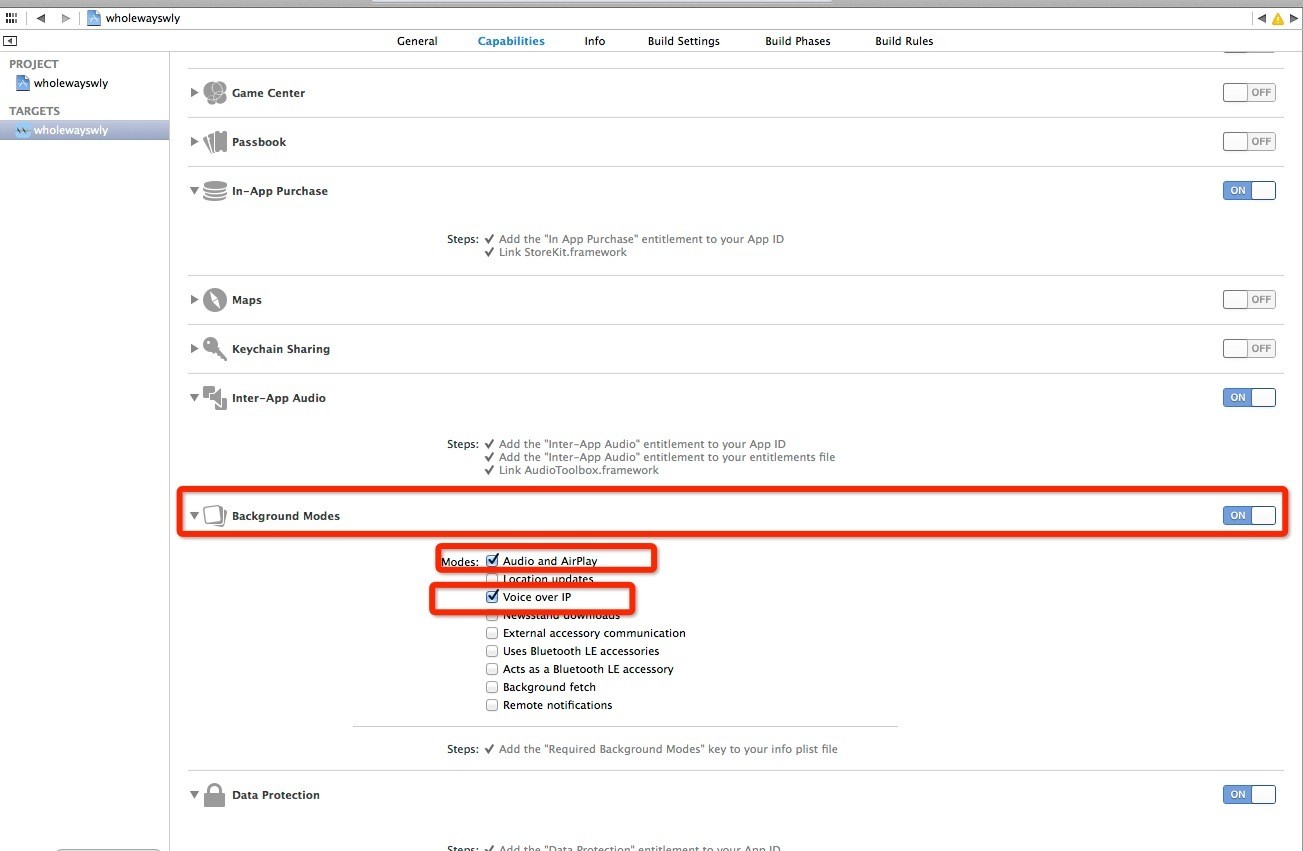Enable the Location updates checkbox

(x=492, y=579)
